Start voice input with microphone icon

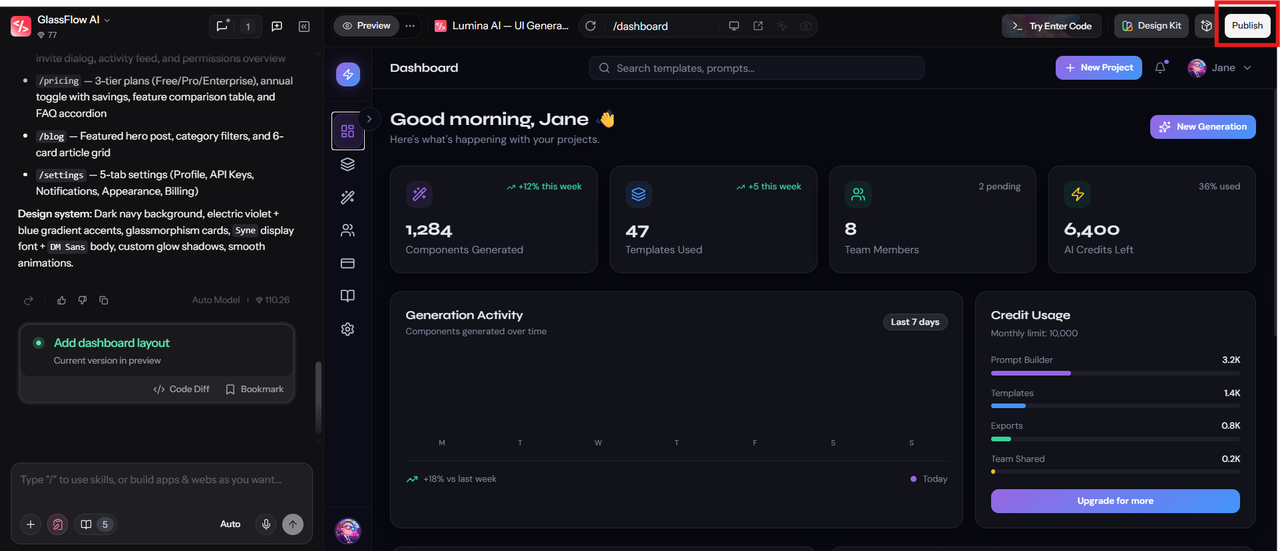(x=266, y=524)
